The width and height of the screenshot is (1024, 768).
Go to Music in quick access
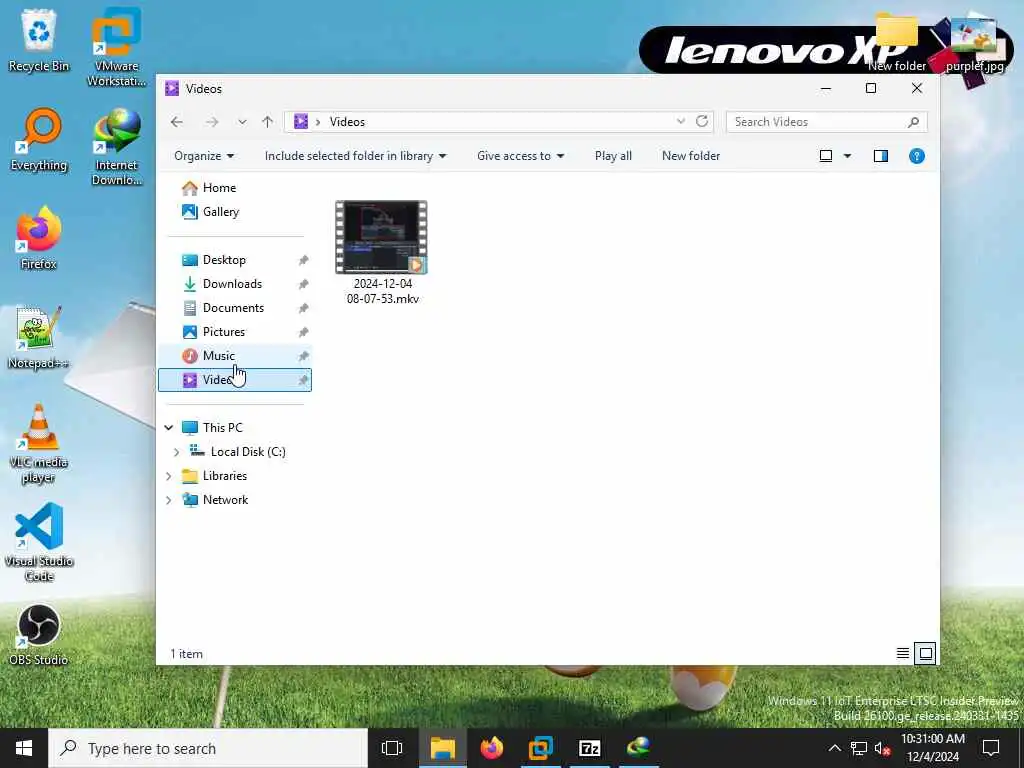click(x=218, y=356)
